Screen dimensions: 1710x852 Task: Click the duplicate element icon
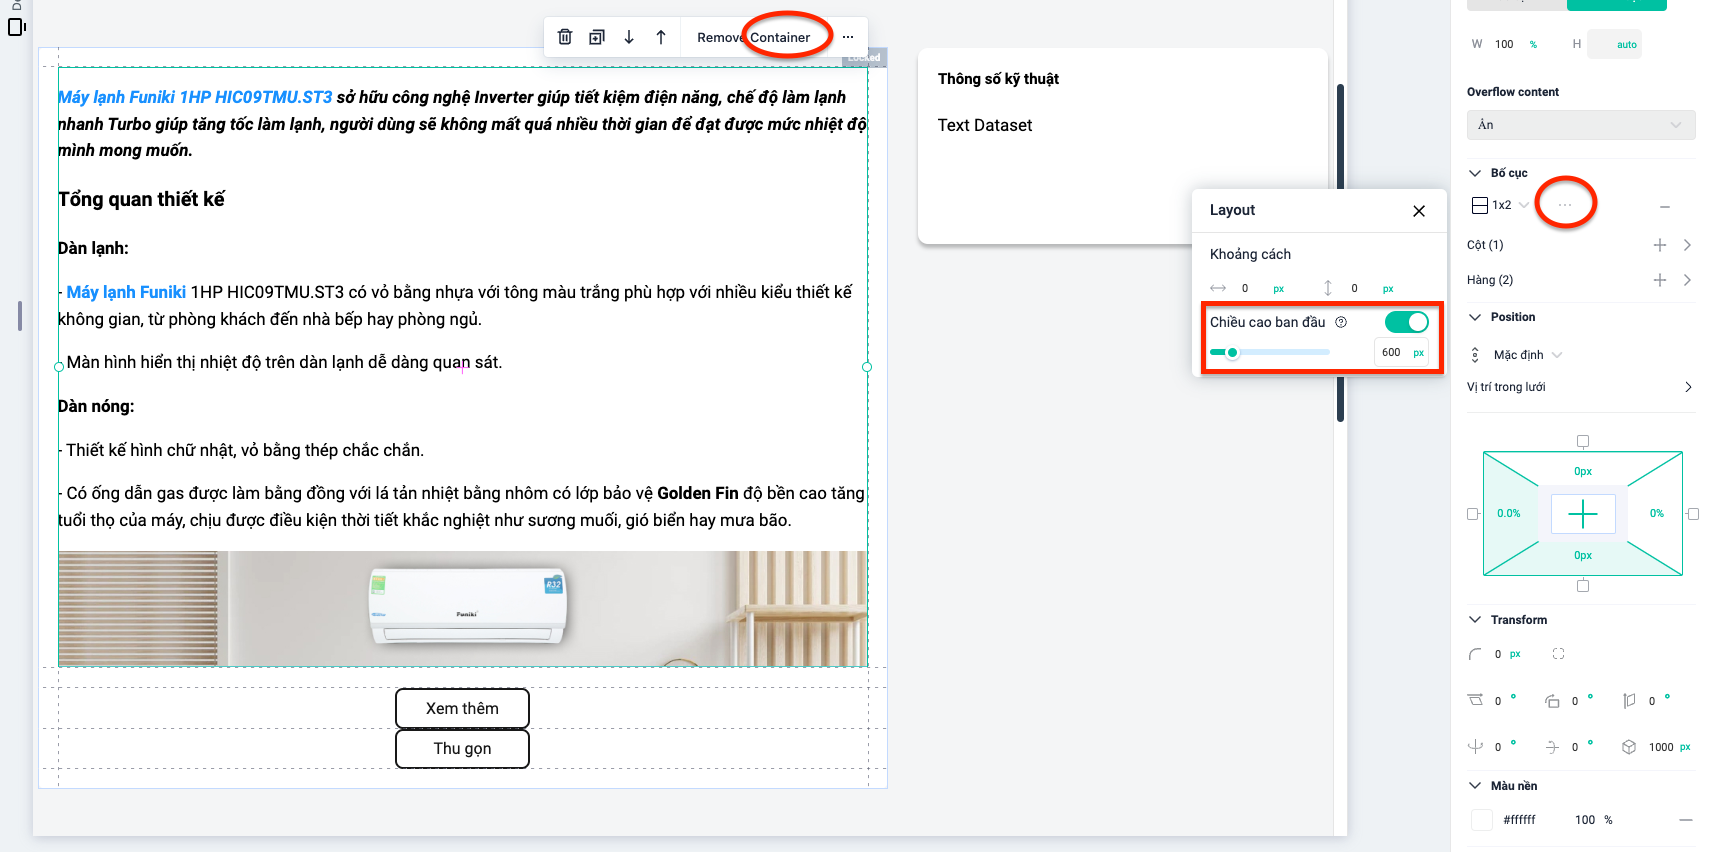tap(597, 37)
